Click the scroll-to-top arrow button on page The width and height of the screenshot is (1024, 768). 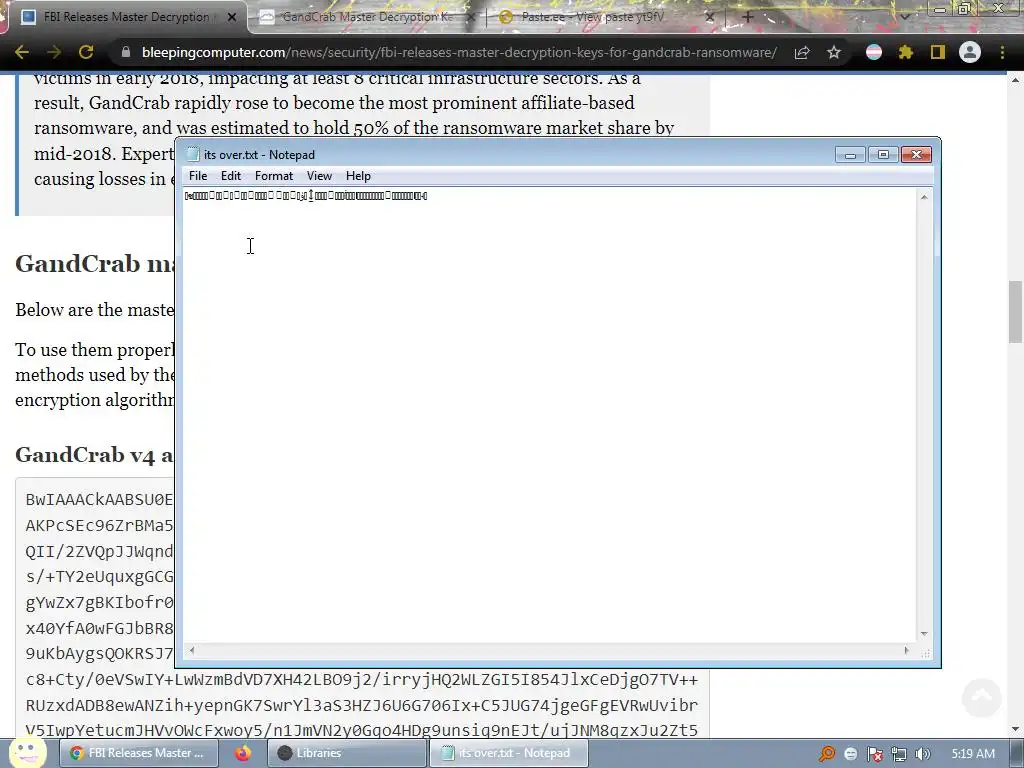pyautogui.click(x=982, y=697)
